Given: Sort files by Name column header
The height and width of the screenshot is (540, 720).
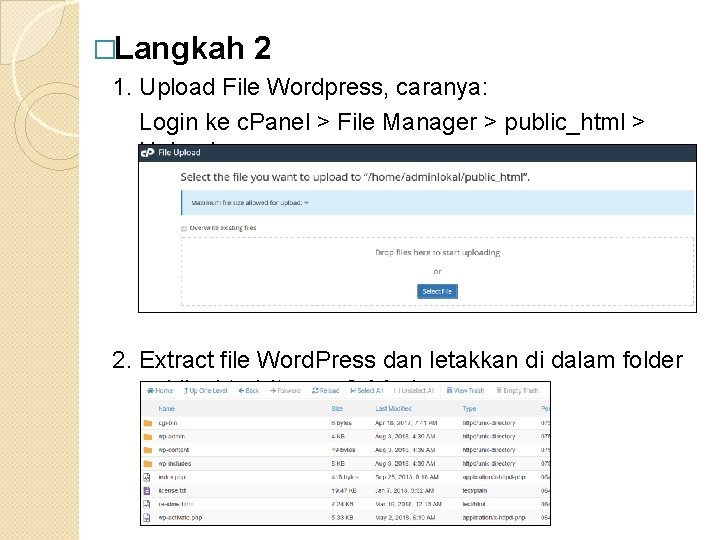Looking at the screenshot, I should pos(167,409).
